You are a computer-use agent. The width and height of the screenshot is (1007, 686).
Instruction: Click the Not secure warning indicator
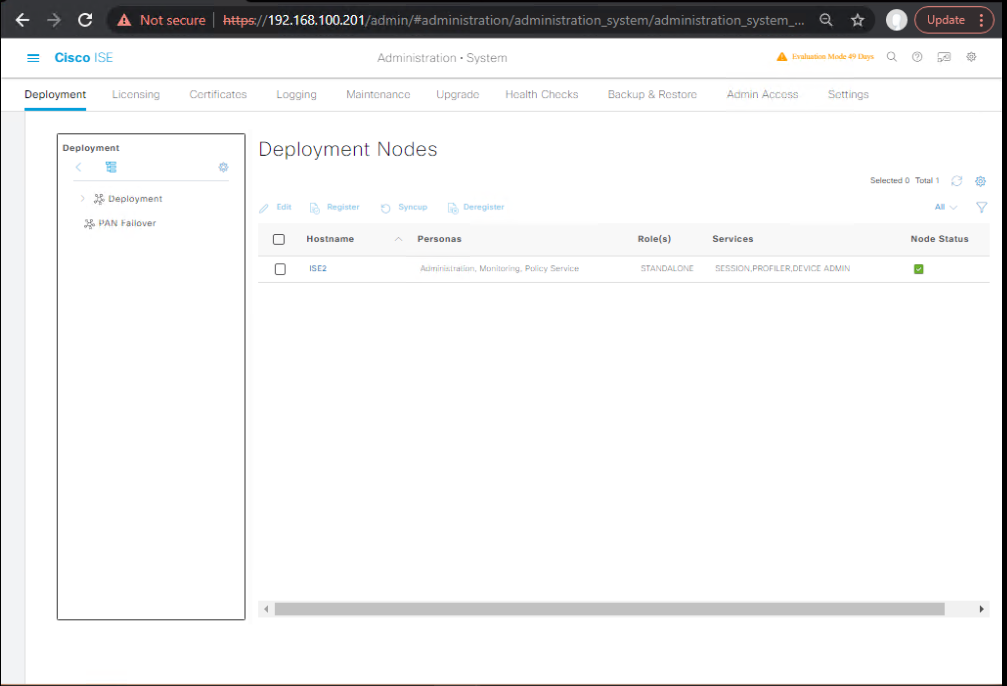(161, 20)
